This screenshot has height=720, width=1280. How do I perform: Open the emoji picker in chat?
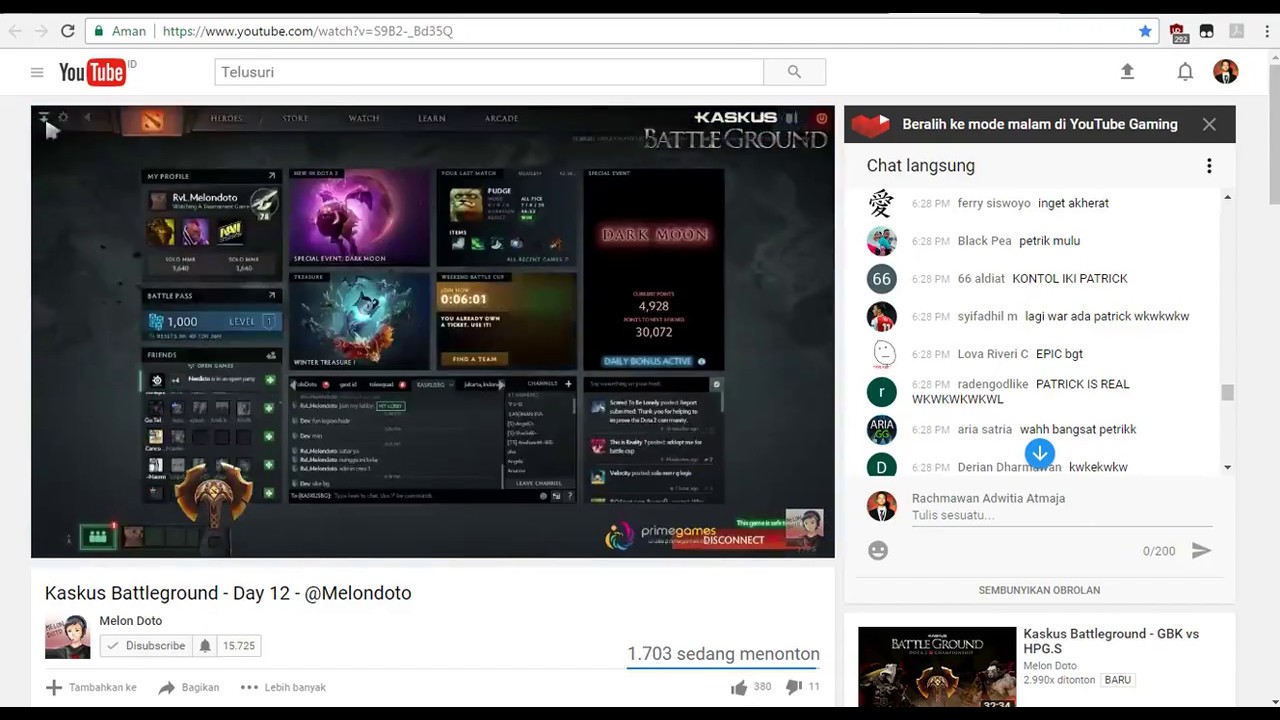[878, 550]
